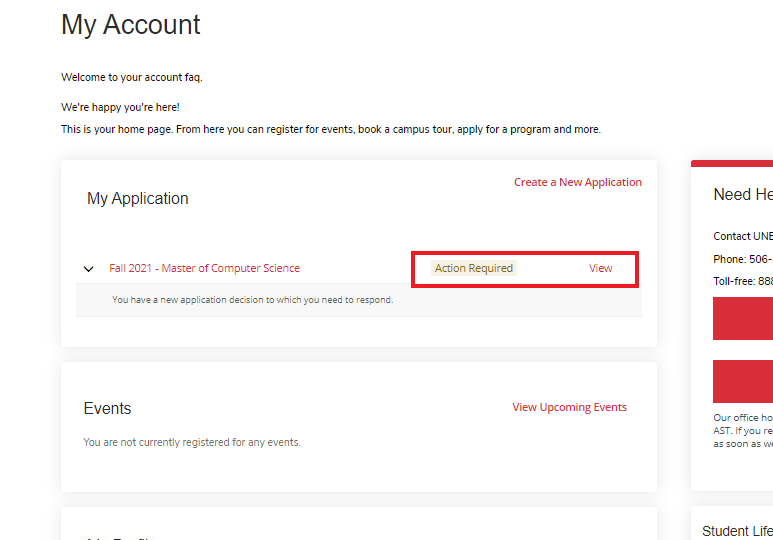Click the not registered for events message
Image resolution: width=773 pixels, height=540 pixels.
click(192, 442)
